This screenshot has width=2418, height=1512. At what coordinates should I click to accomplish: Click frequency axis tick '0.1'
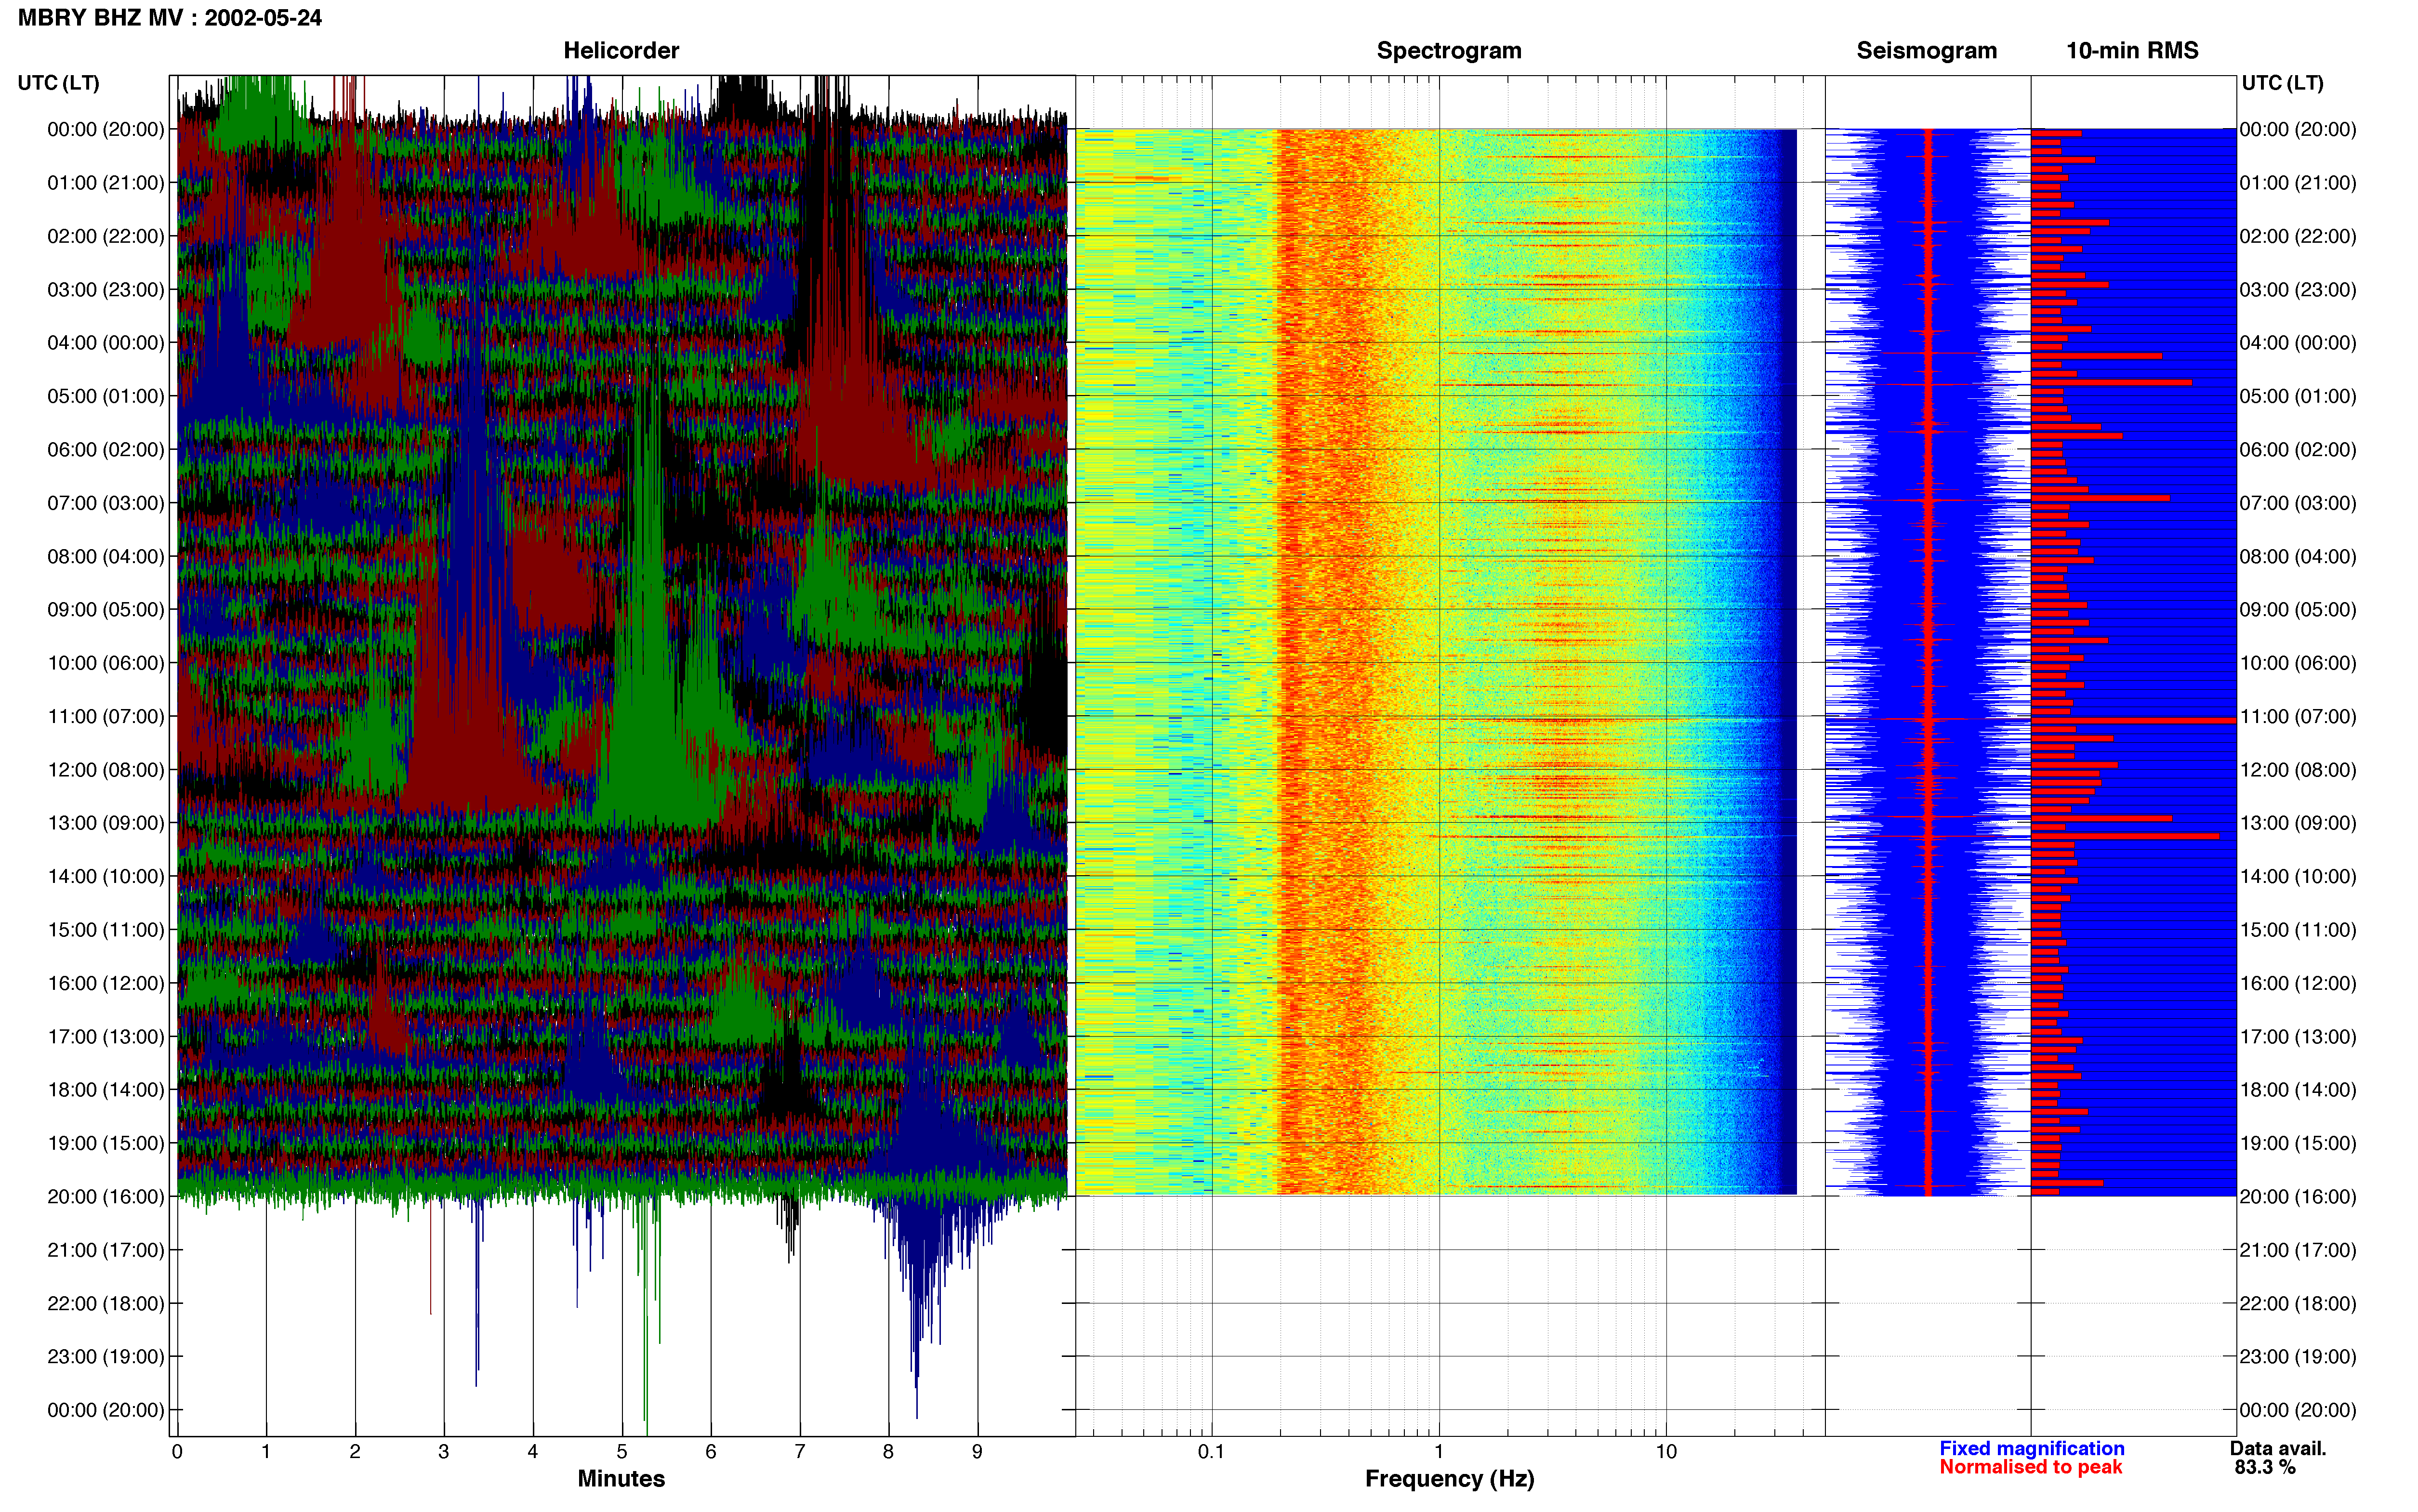(1211, 1452)
